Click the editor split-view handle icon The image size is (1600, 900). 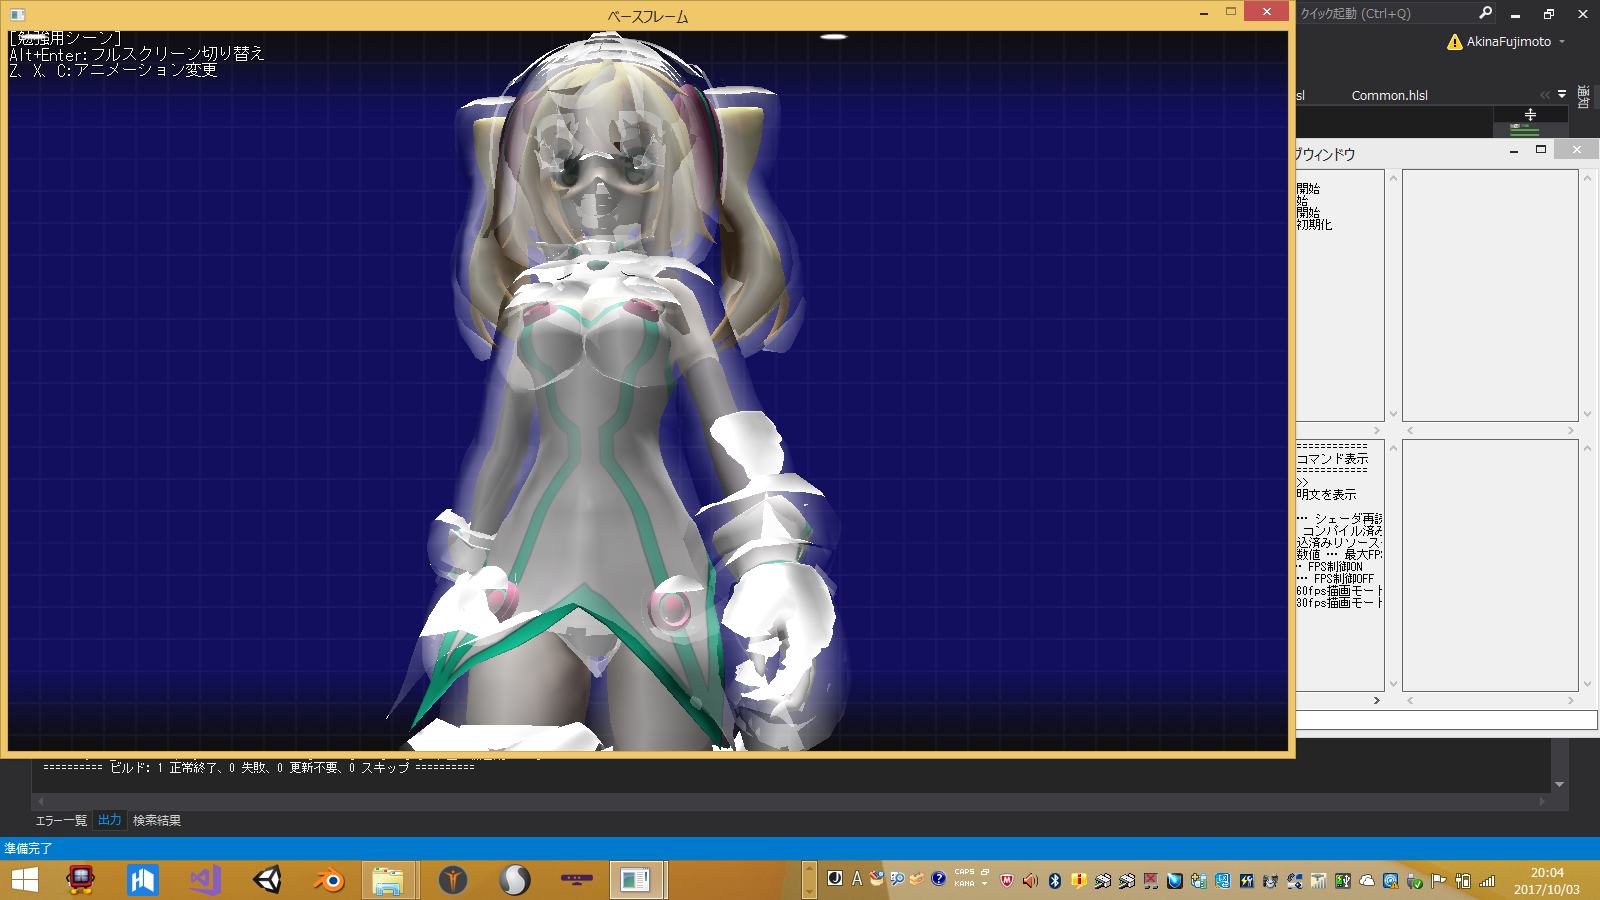coord(1530,115)
